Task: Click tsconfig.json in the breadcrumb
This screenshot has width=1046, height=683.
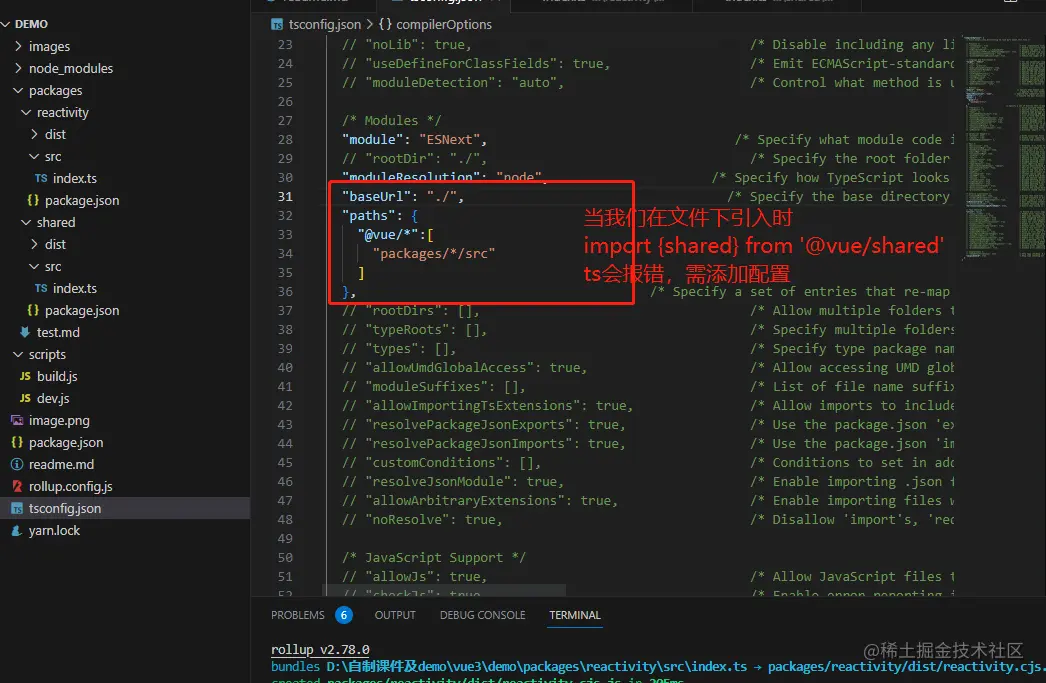Action: click(325, 25)
